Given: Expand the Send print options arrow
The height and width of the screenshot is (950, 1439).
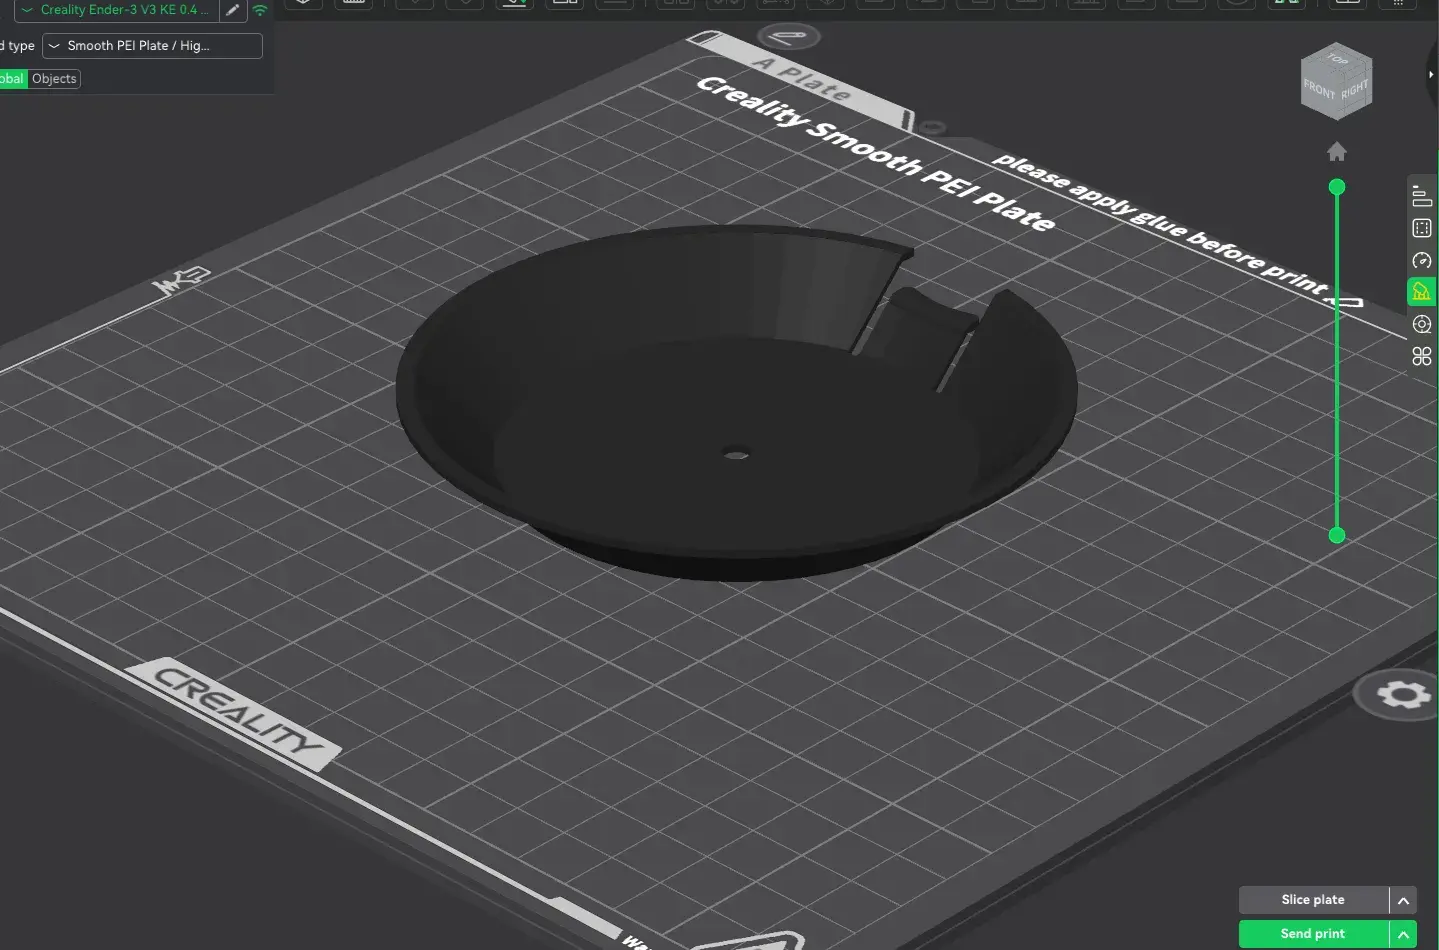Looking at the screenshot, I should click(x=1403, y=934).
